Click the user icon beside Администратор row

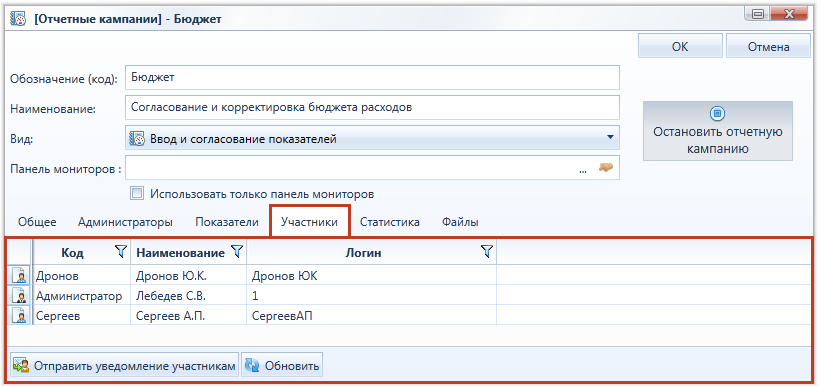(19, 296)
